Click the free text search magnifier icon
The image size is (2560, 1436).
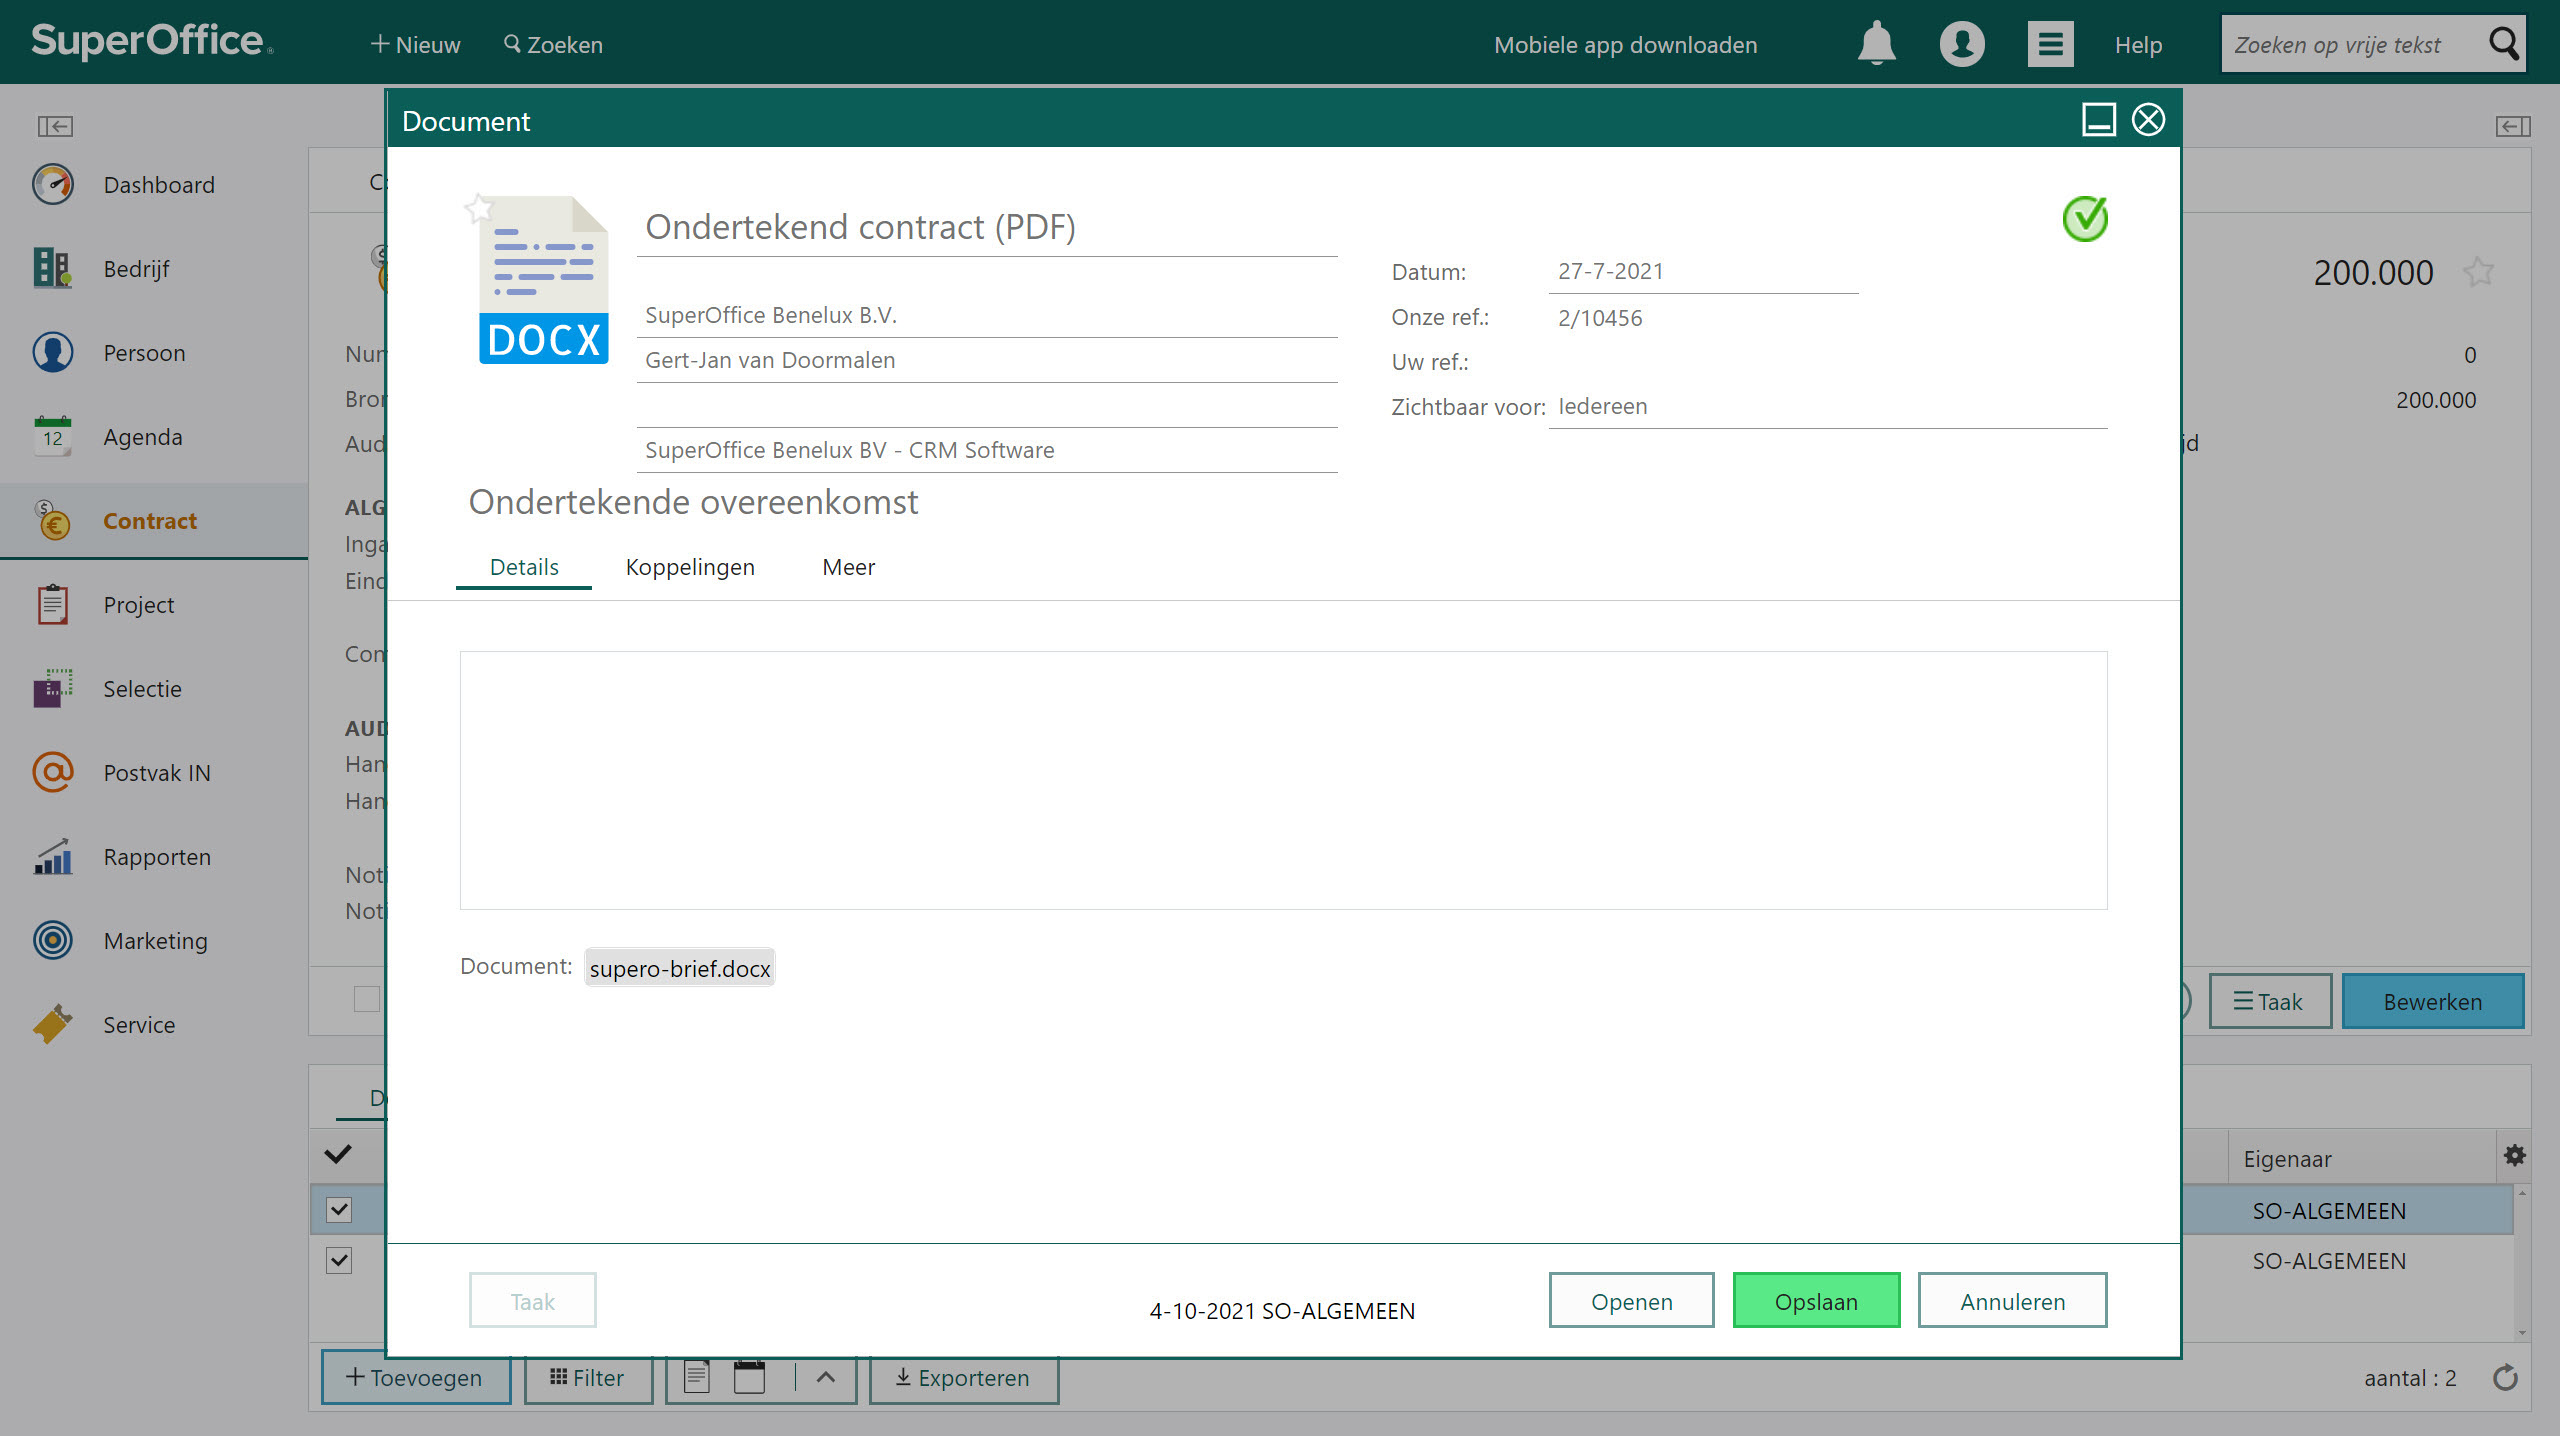(2503, 44)
